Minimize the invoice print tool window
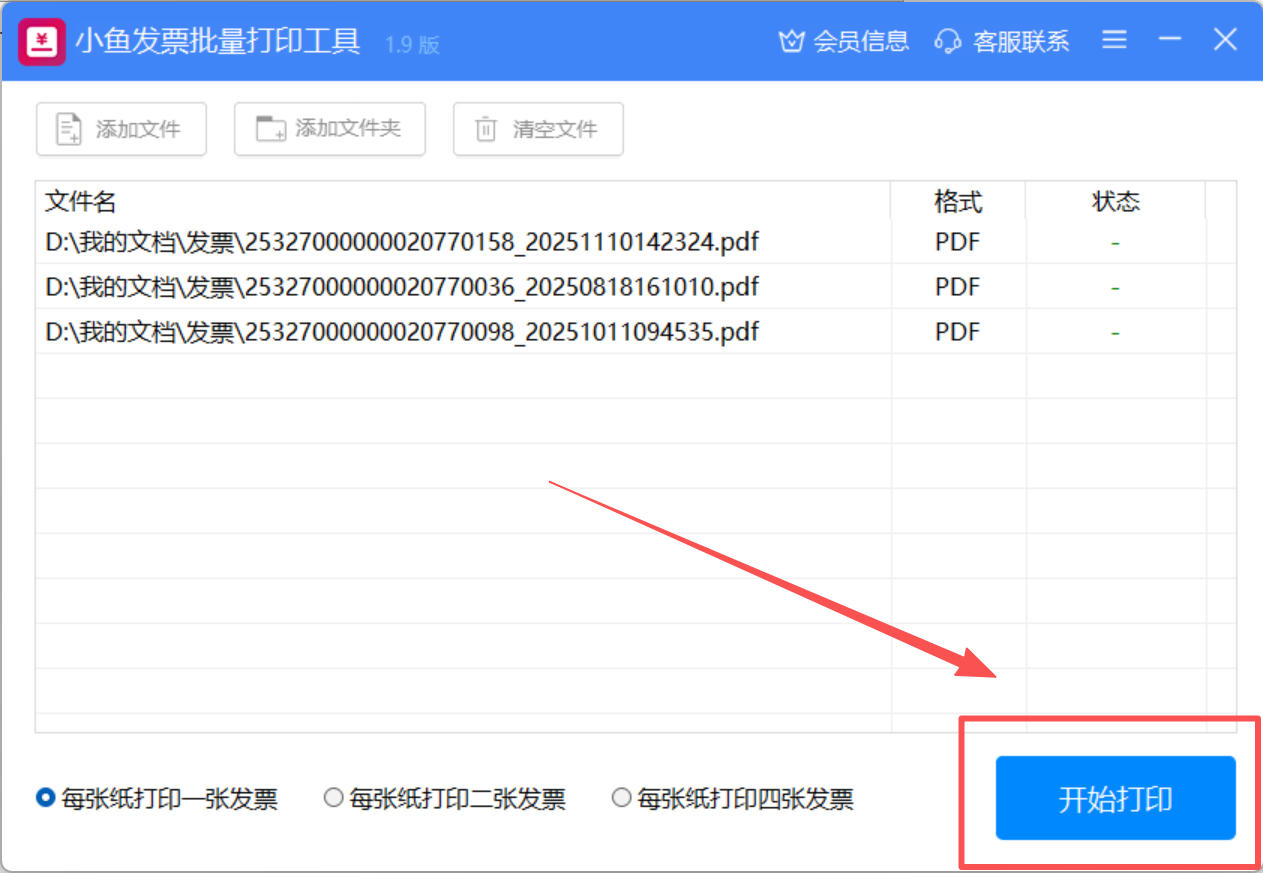 pyautogui.click(x=1170, y=40)
